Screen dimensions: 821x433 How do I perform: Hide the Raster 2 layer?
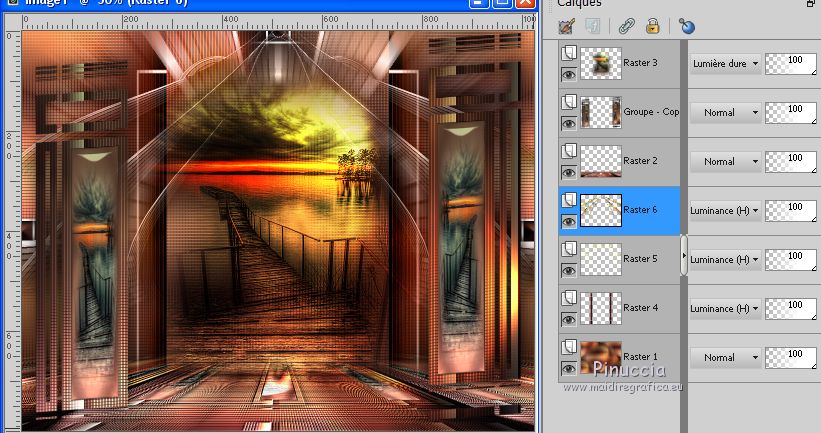point(569,173)
